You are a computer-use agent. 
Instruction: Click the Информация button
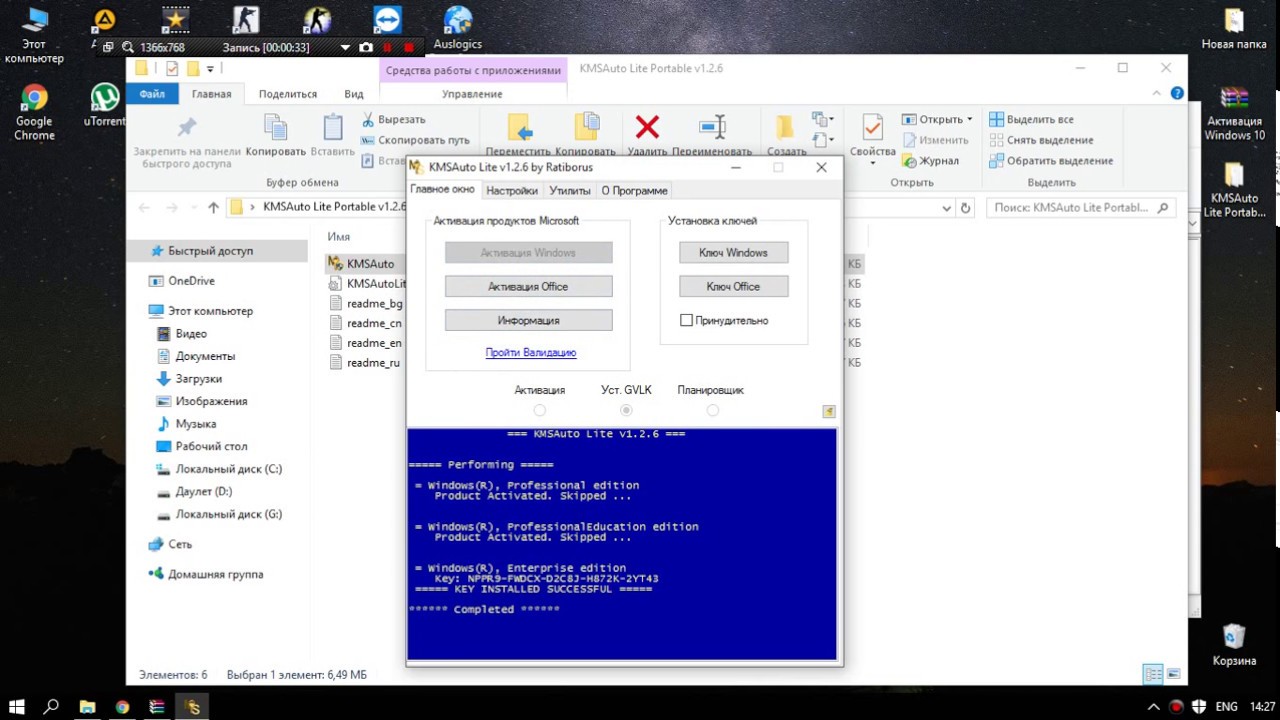528,321
